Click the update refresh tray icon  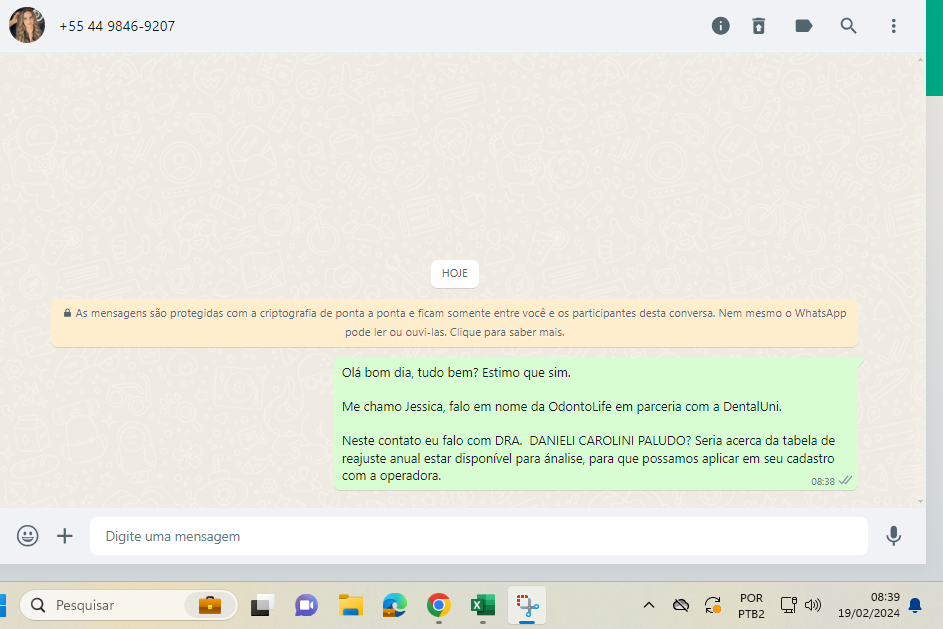[x=713, y=605]
